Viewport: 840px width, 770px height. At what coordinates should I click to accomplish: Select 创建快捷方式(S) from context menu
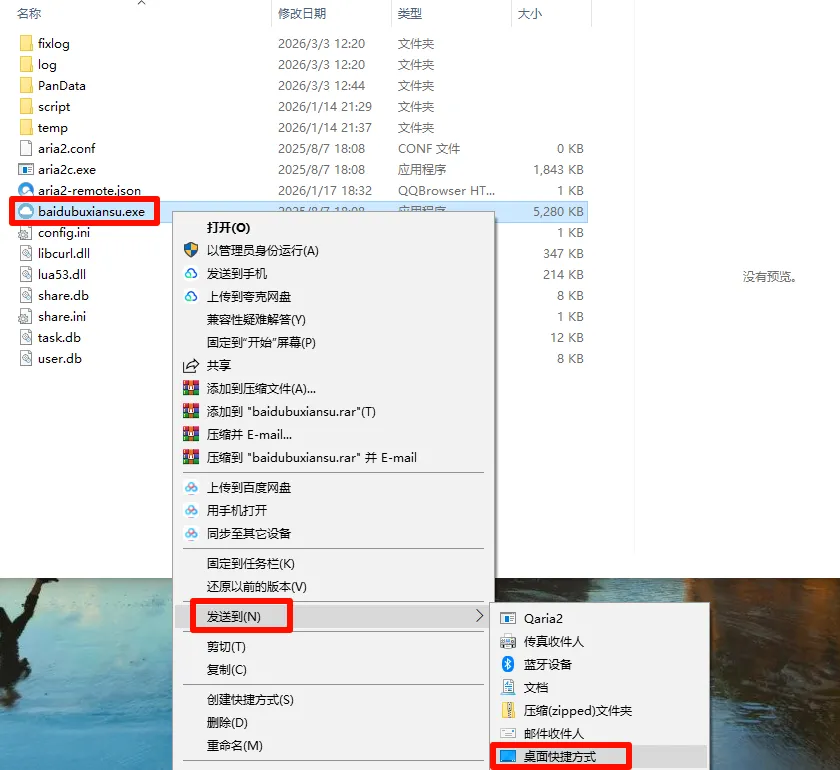tap(250, 699)
